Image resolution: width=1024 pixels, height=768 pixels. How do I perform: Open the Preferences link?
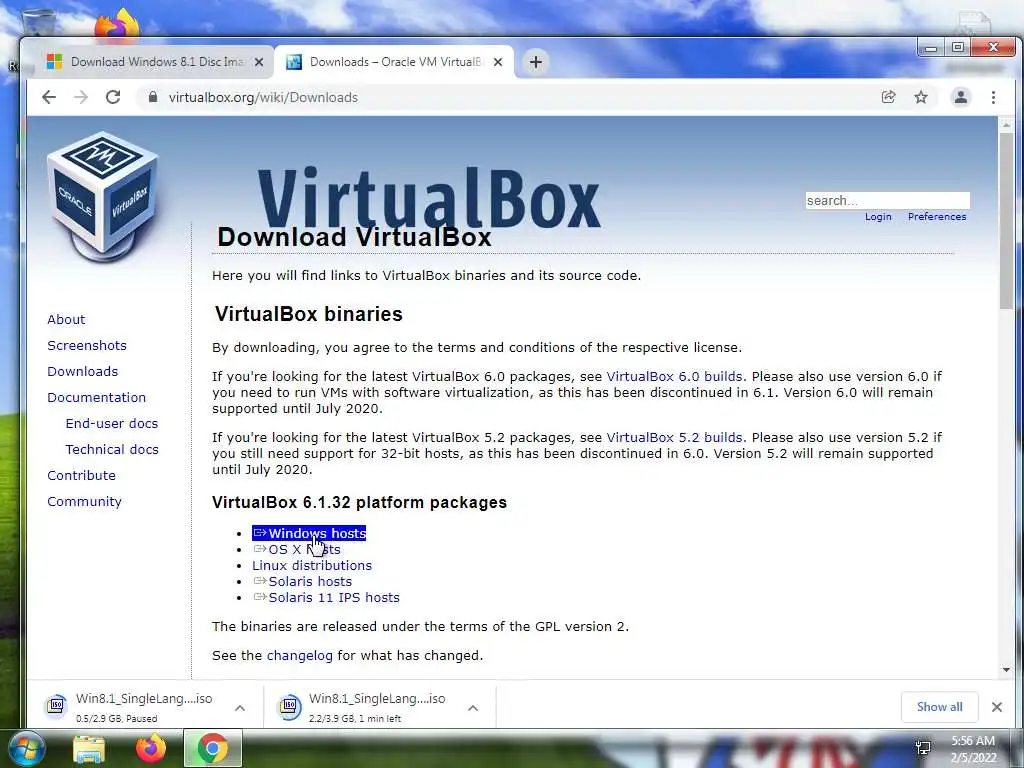pos(936,217)
